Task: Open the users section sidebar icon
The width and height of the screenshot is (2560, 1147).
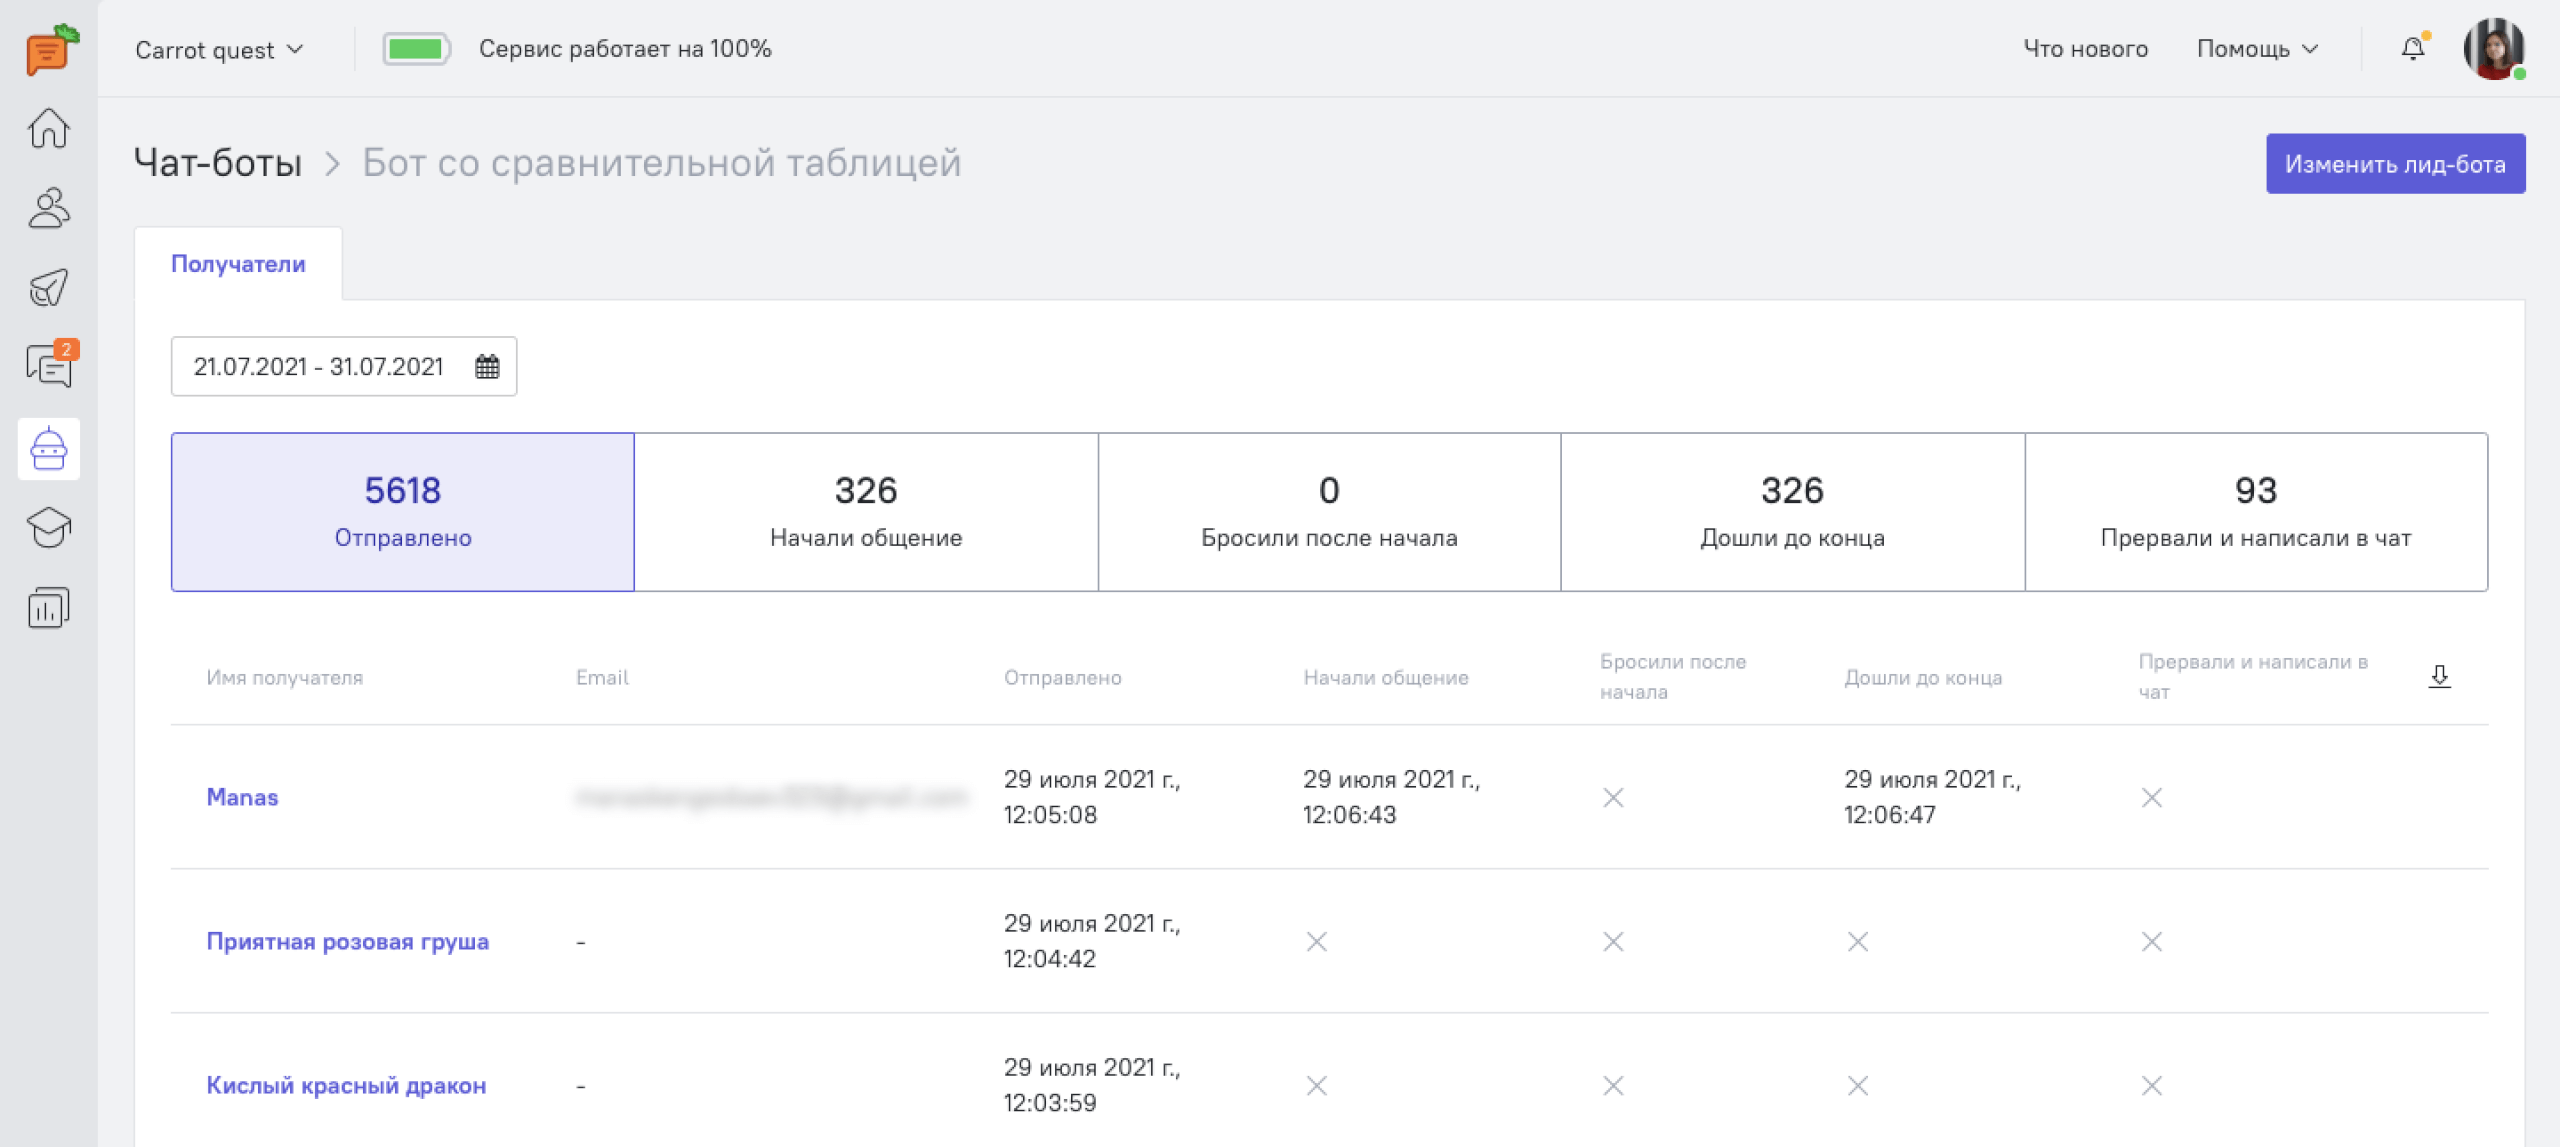Action: [x=48, y=208]
